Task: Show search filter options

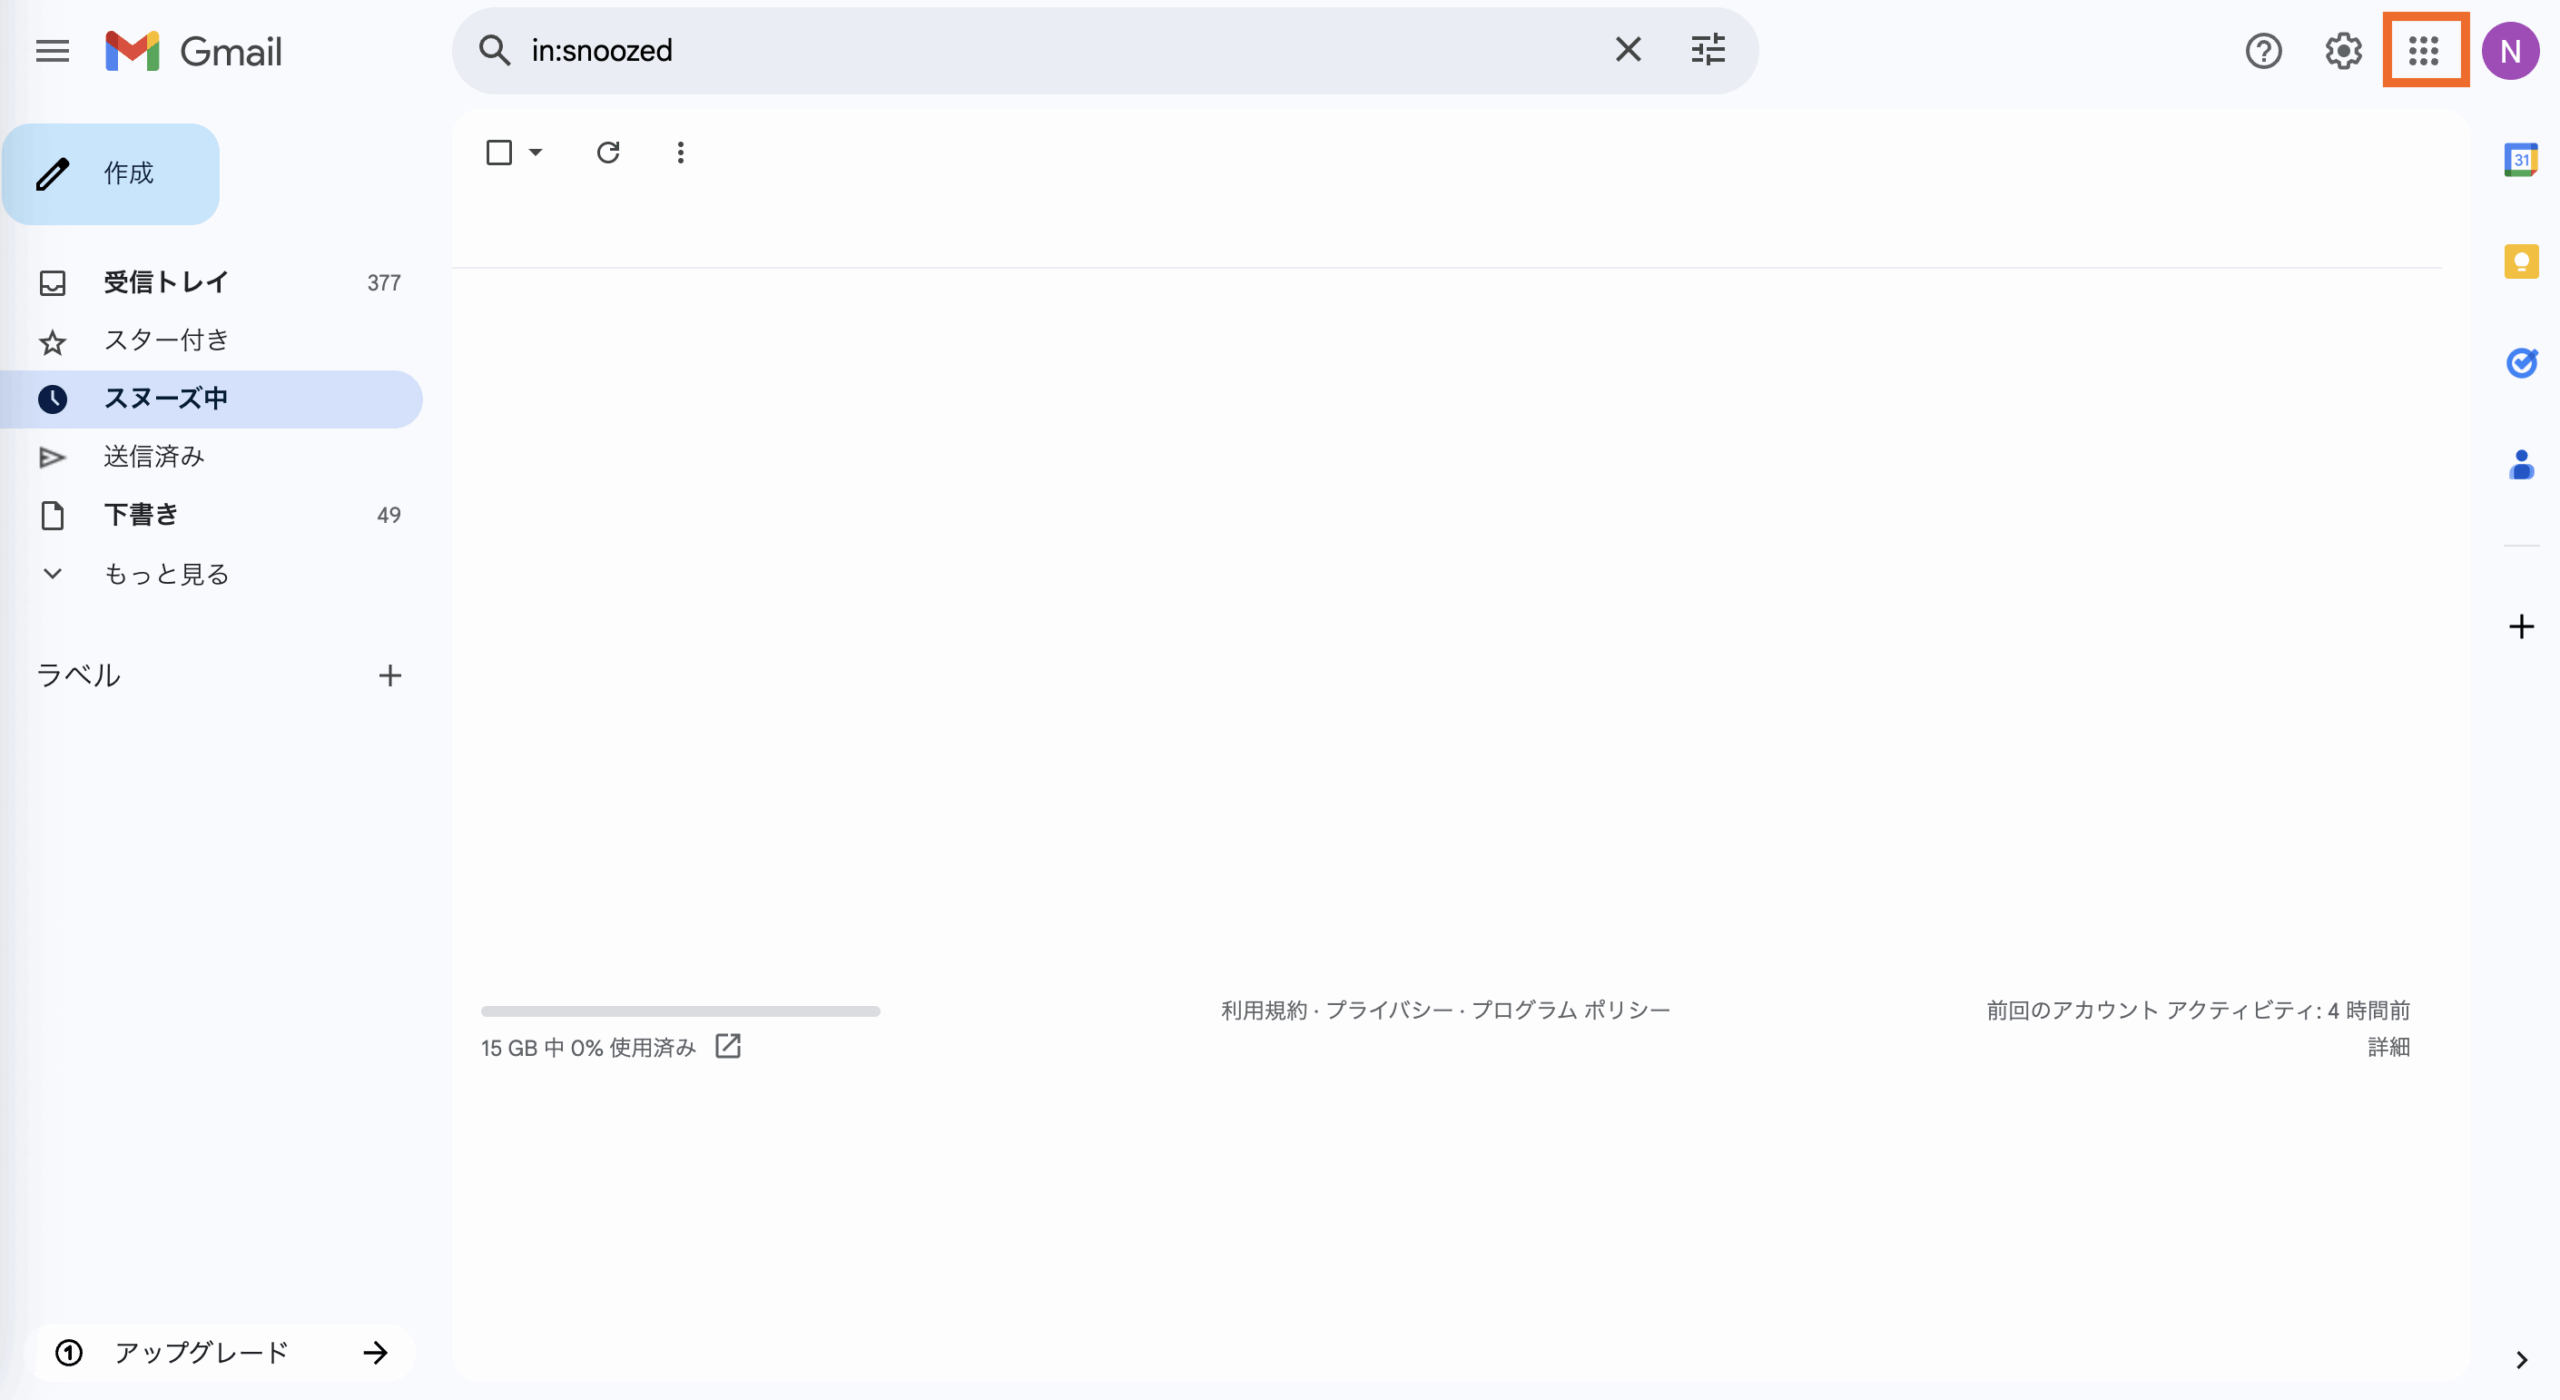Action: [x=1707, y=50]
